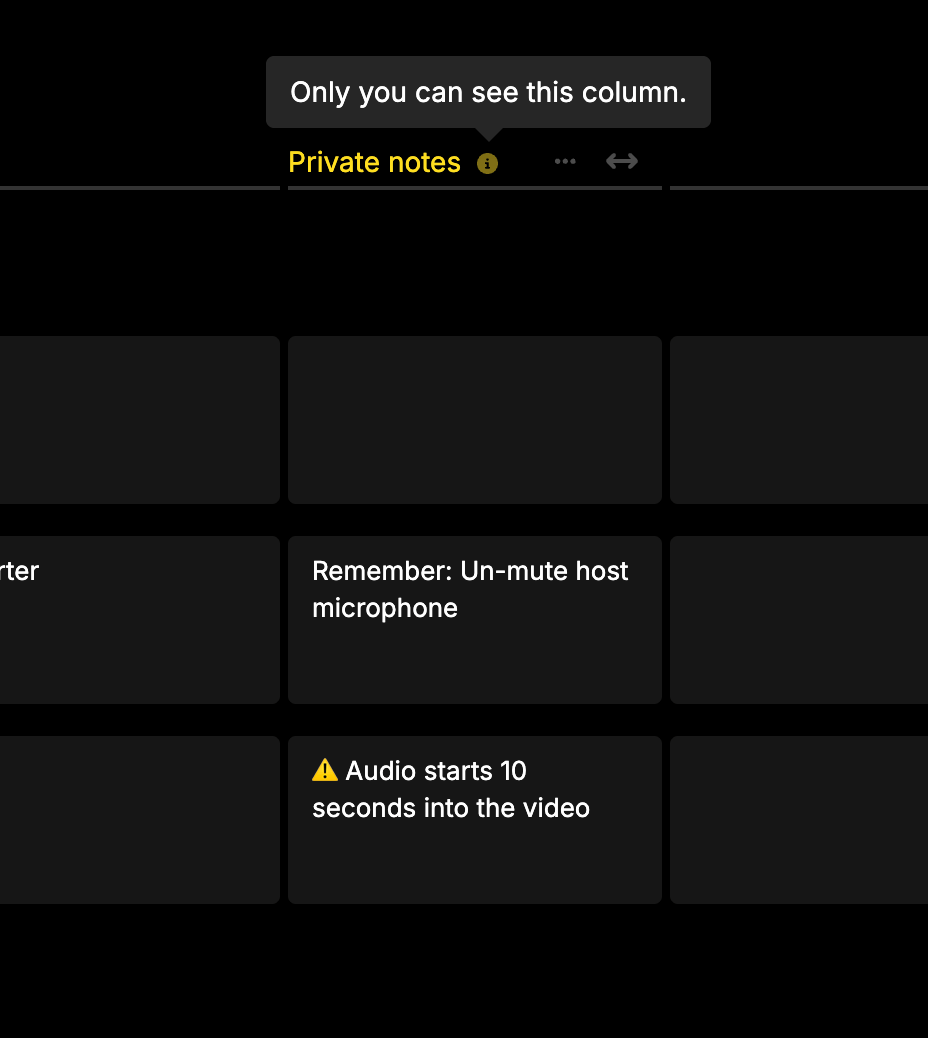Click the 'Only you can see this column' tooltip
This screenshot has height=1038, width=928.
click(x=488, y=92)
